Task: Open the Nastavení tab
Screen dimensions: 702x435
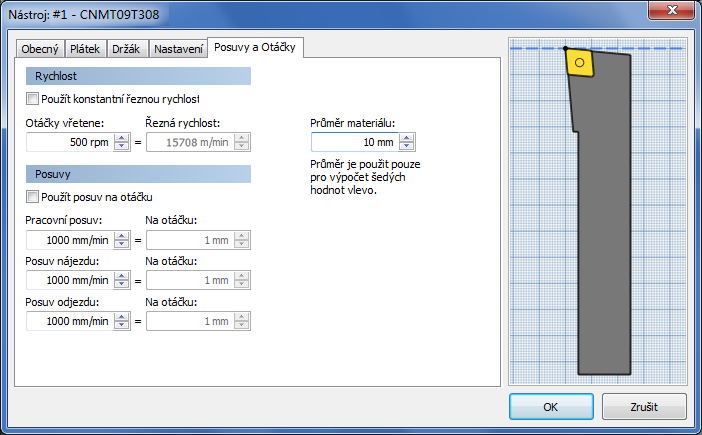Action: (x=178, y=49)
